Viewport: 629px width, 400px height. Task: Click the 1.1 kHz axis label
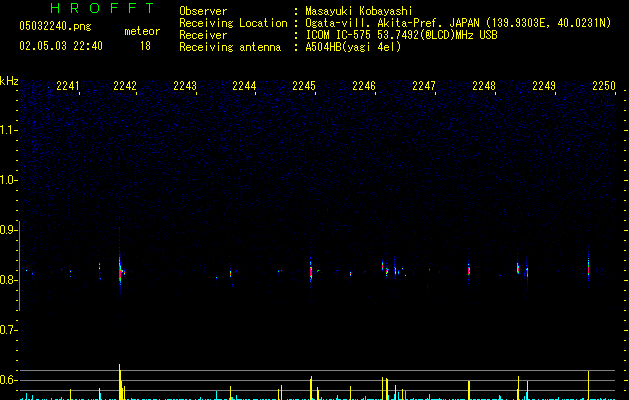pyautogui.click(x=8, y=130)
